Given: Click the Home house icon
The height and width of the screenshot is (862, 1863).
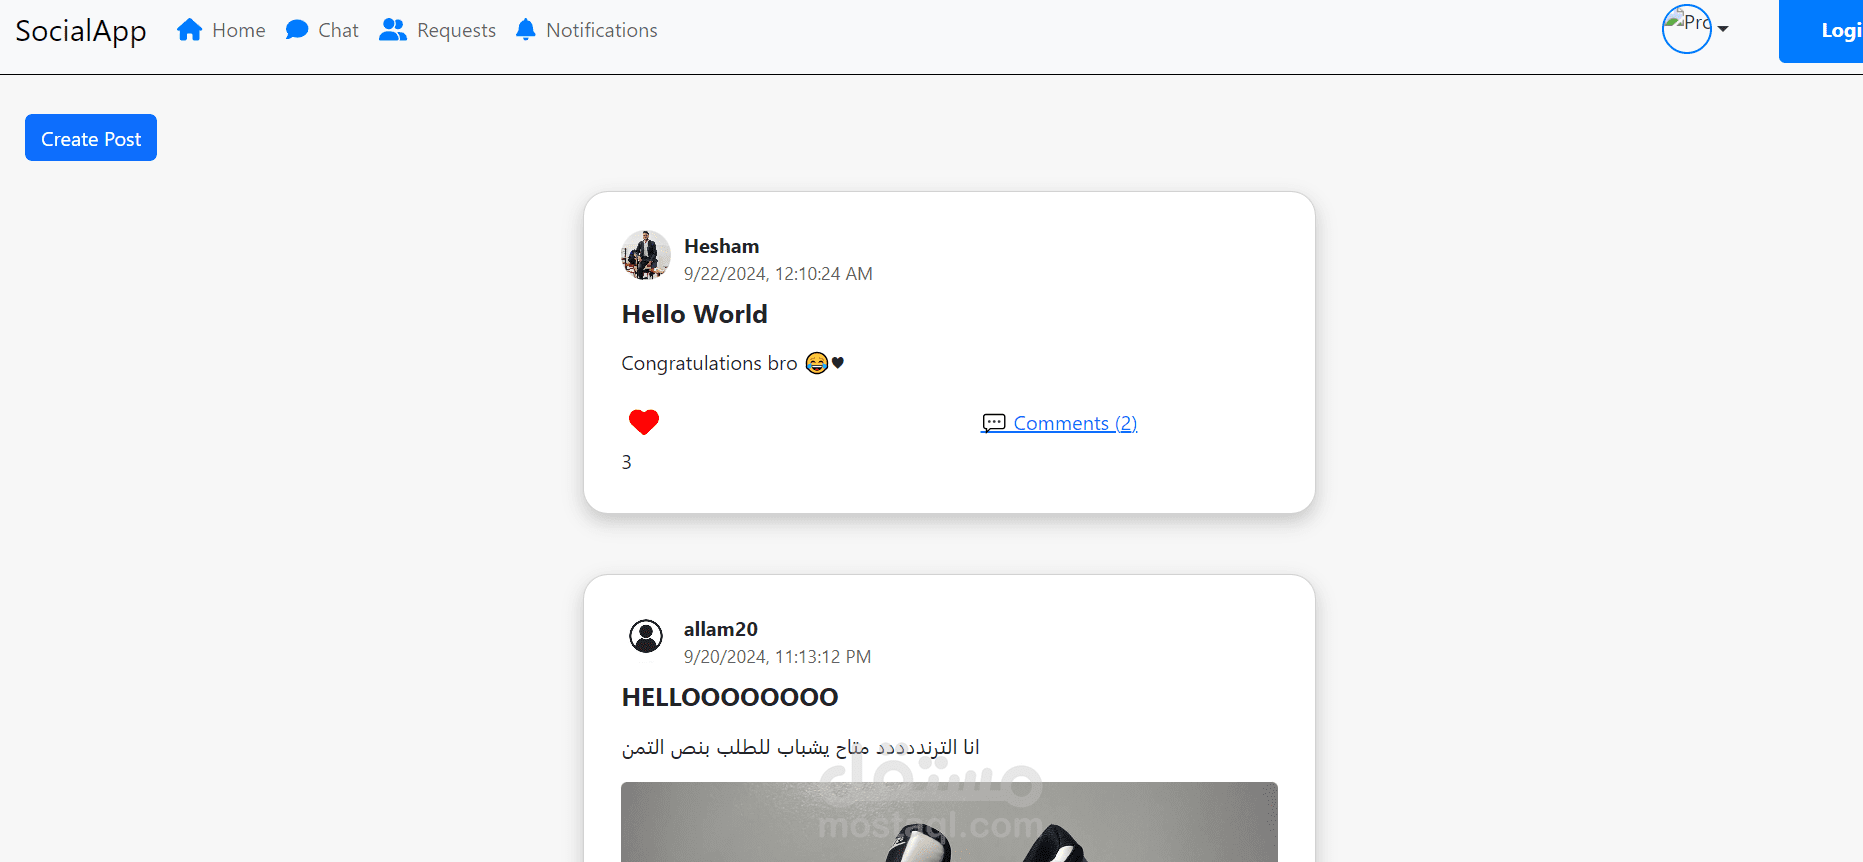Looking at the screenshot, I should click(190, 30).
